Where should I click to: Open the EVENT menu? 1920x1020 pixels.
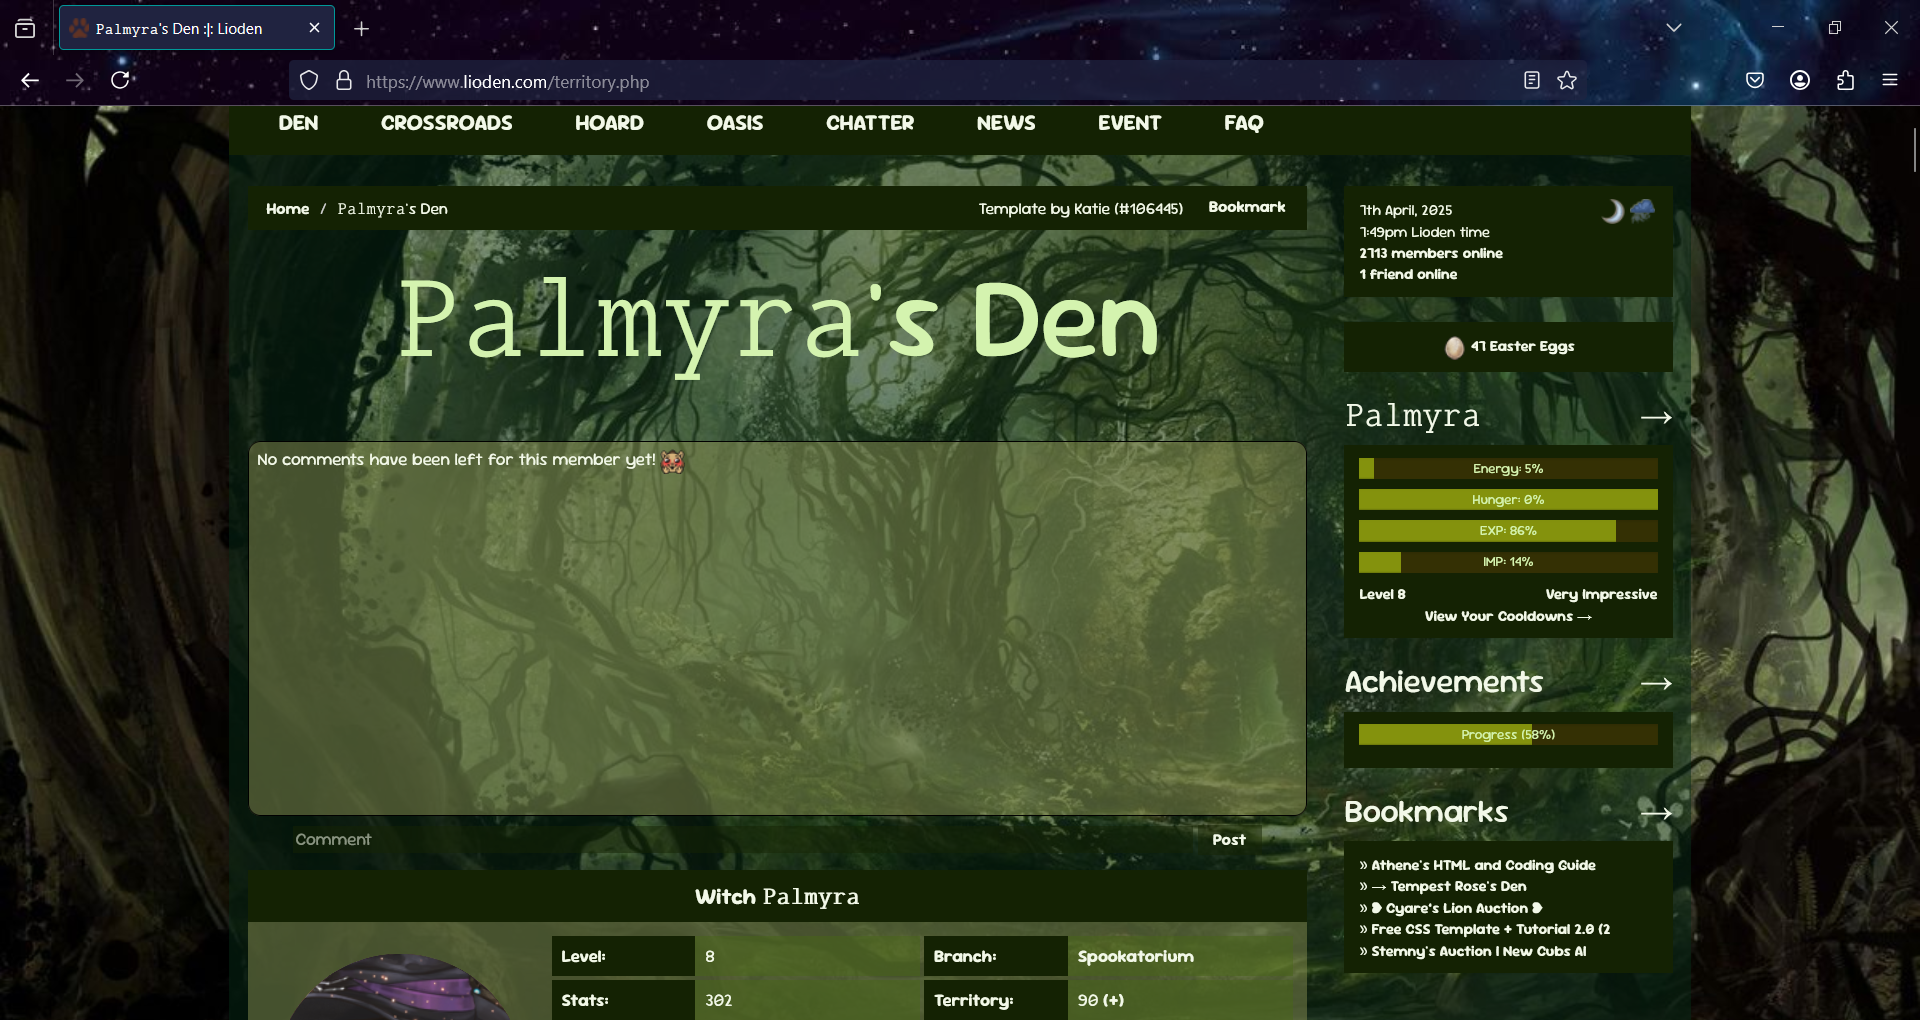1129,123
